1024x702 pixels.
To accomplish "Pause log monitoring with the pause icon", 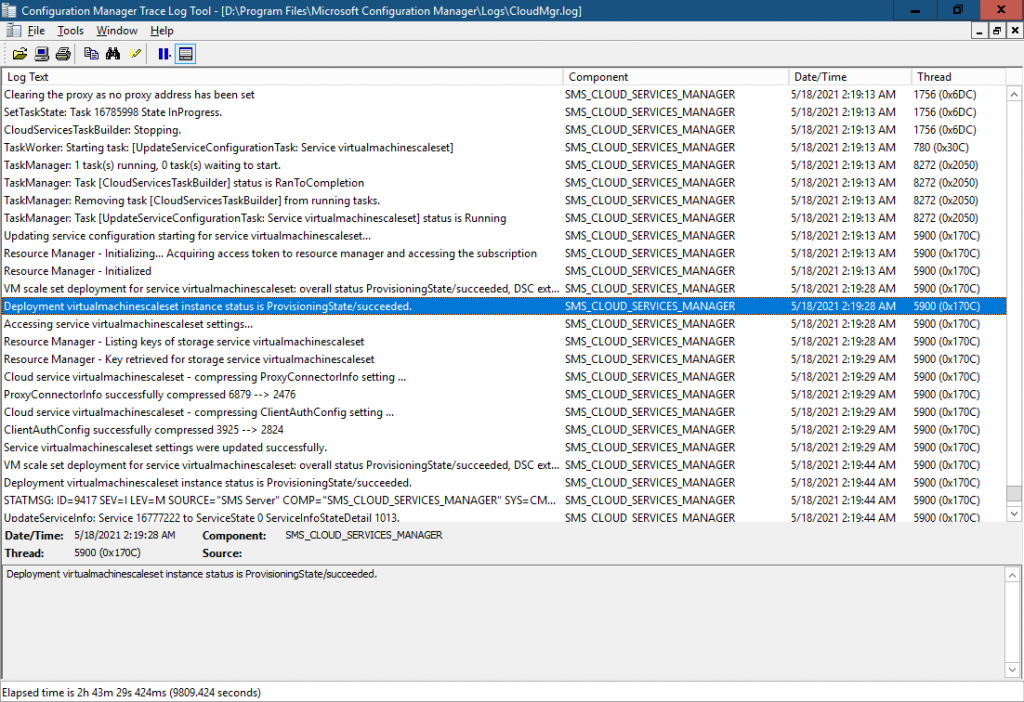I will 164,53.
